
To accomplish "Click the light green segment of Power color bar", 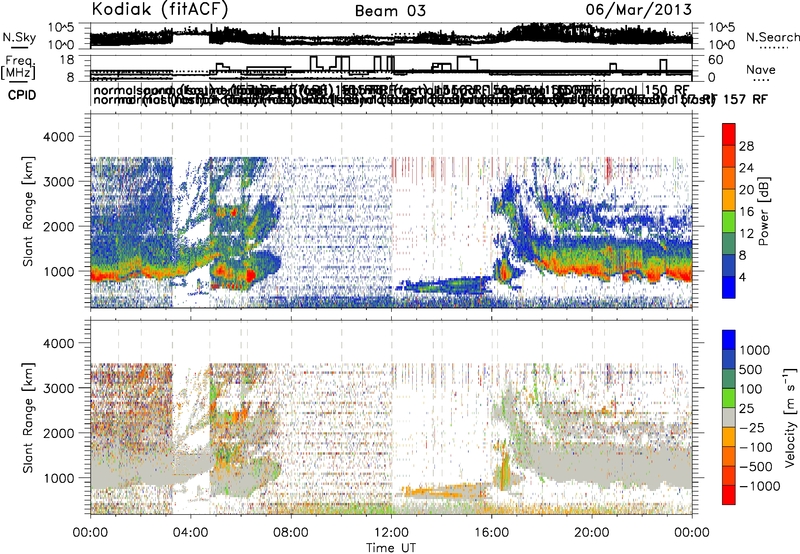I will (729, 222).
